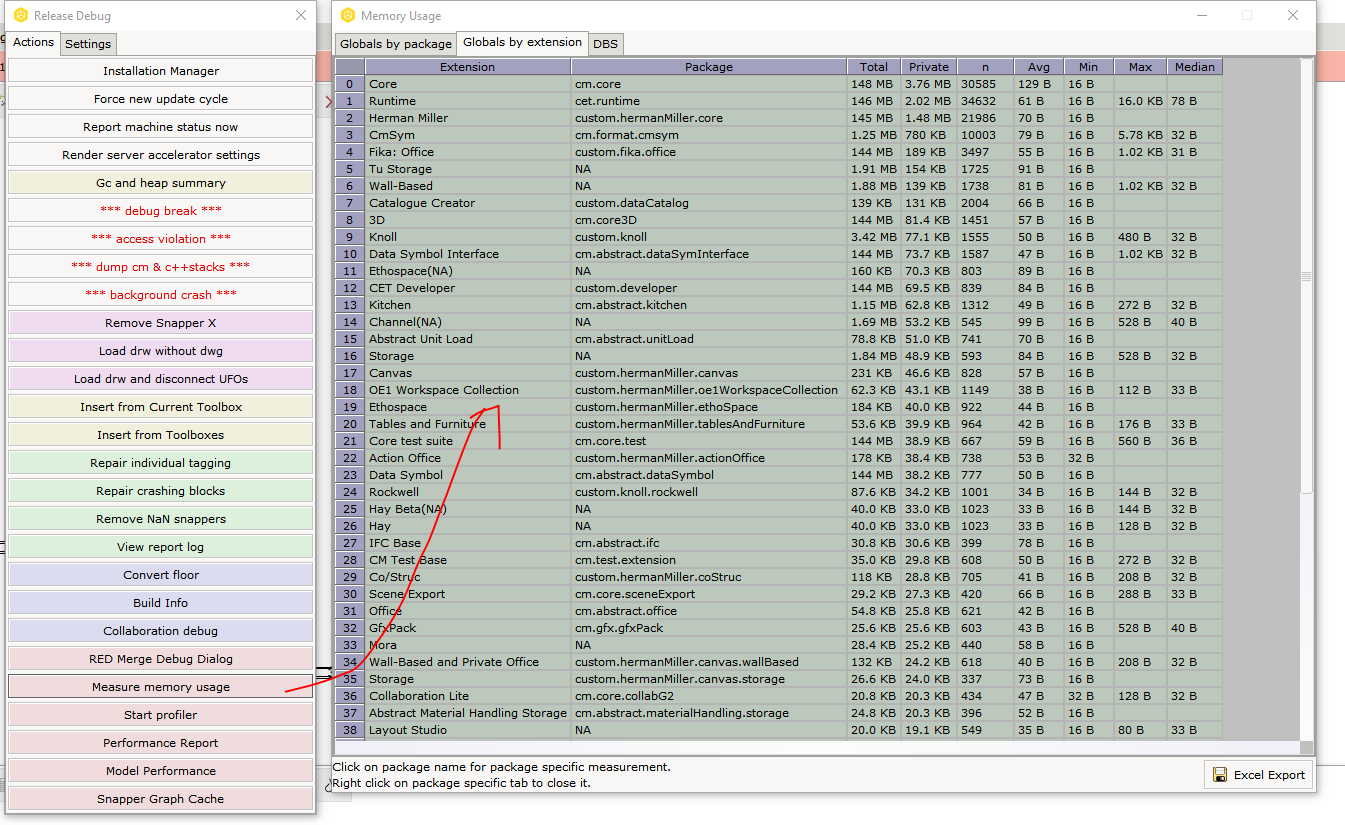Sort by the Median column header
The height and width of the screenshot is (825, 1345).
click(1195, 67)
